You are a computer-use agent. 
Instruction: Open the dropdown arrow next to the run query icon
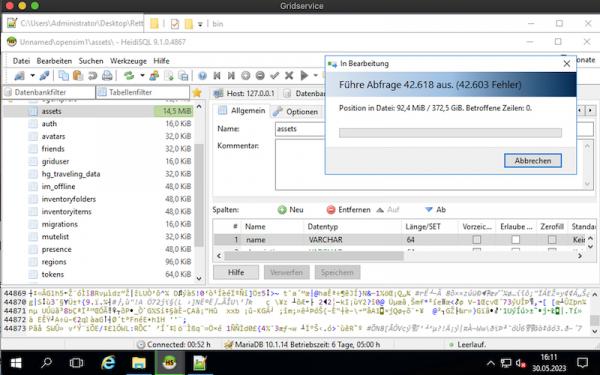(315, 75)
